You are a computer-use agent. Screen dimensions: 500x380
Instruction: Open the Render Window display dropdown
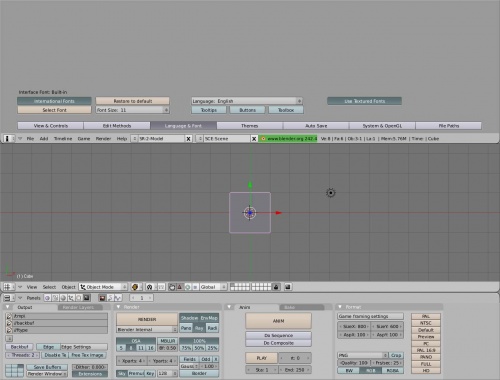click(47, 374)
